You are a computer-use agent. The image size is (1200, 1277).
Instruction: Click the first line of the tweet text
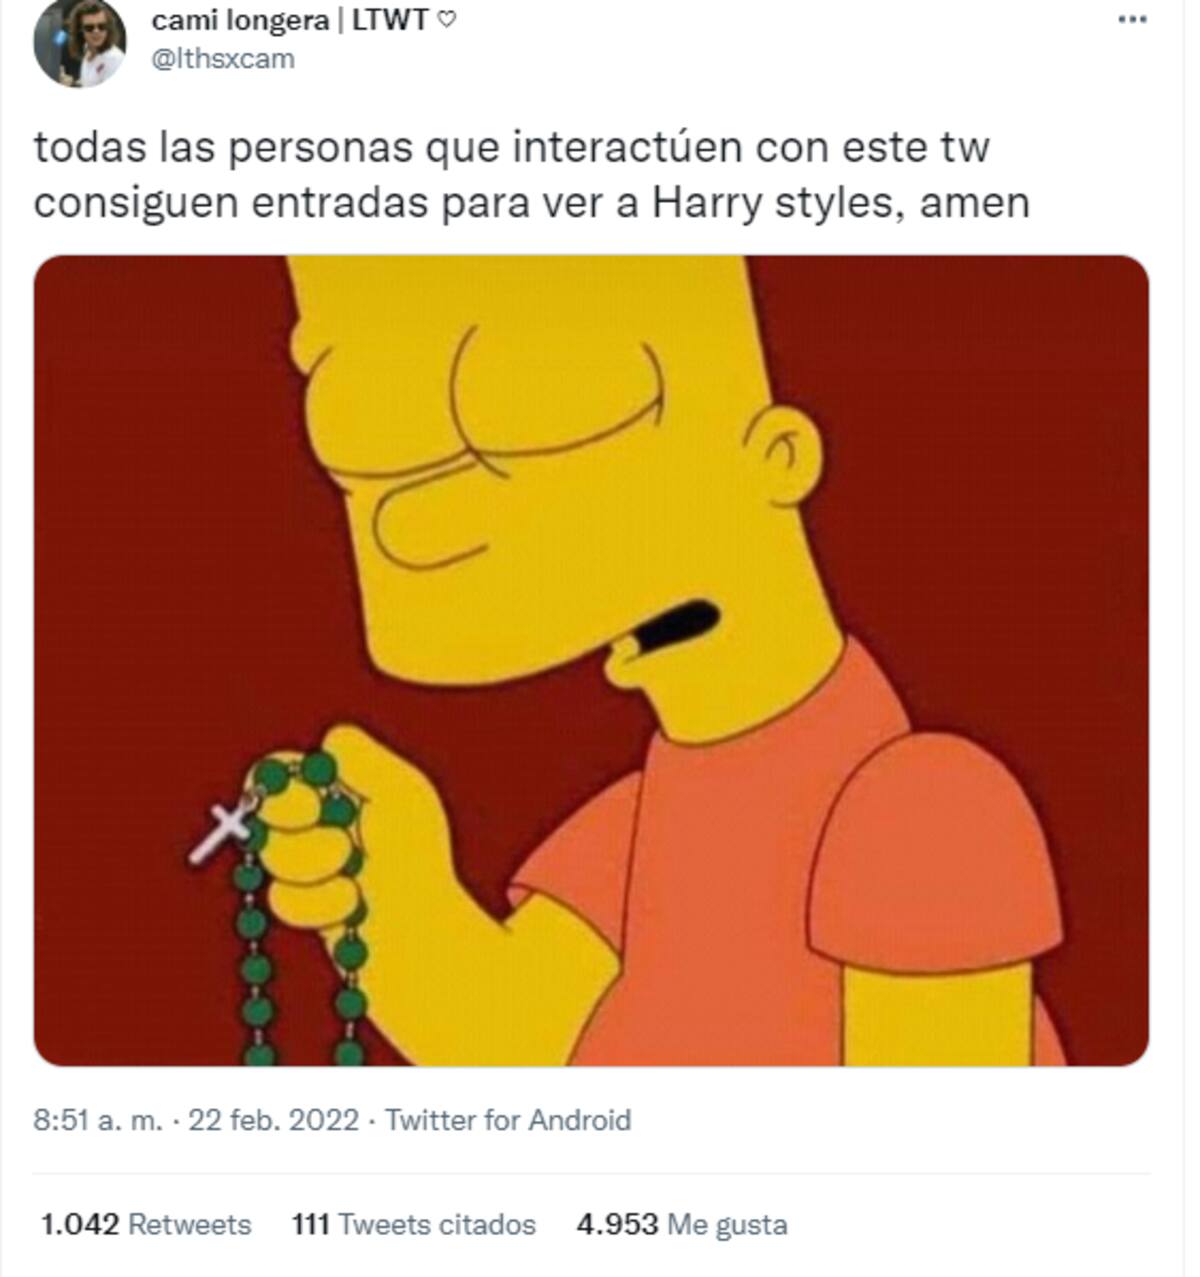(x=512, y=148)
